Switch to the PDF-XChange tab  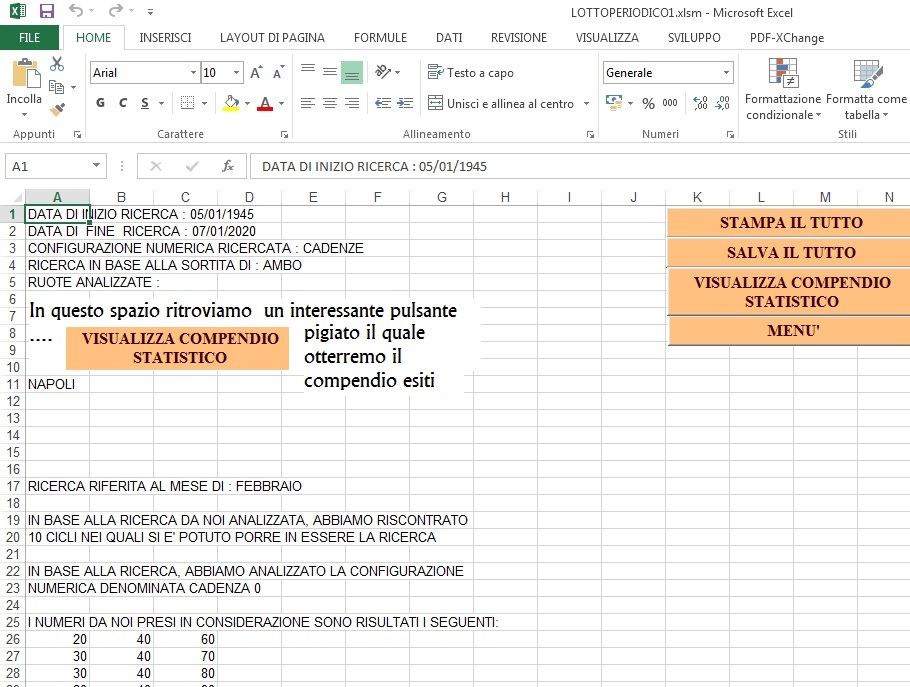point(786,38)
